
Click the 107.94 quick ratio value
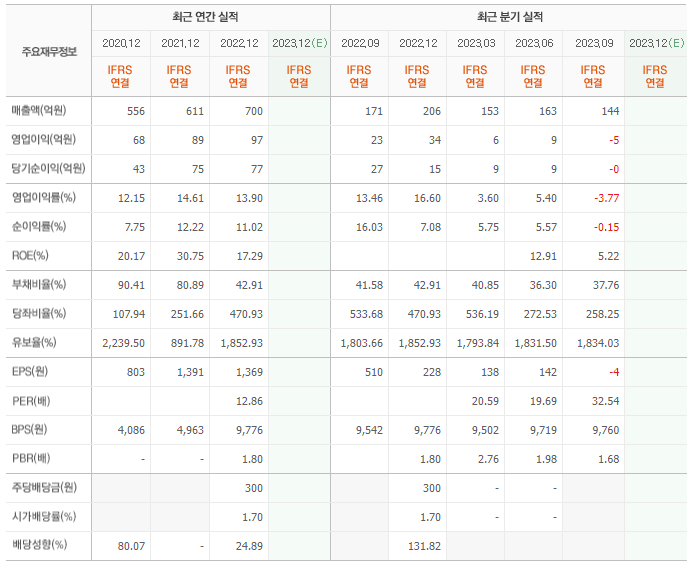[129, 314]
